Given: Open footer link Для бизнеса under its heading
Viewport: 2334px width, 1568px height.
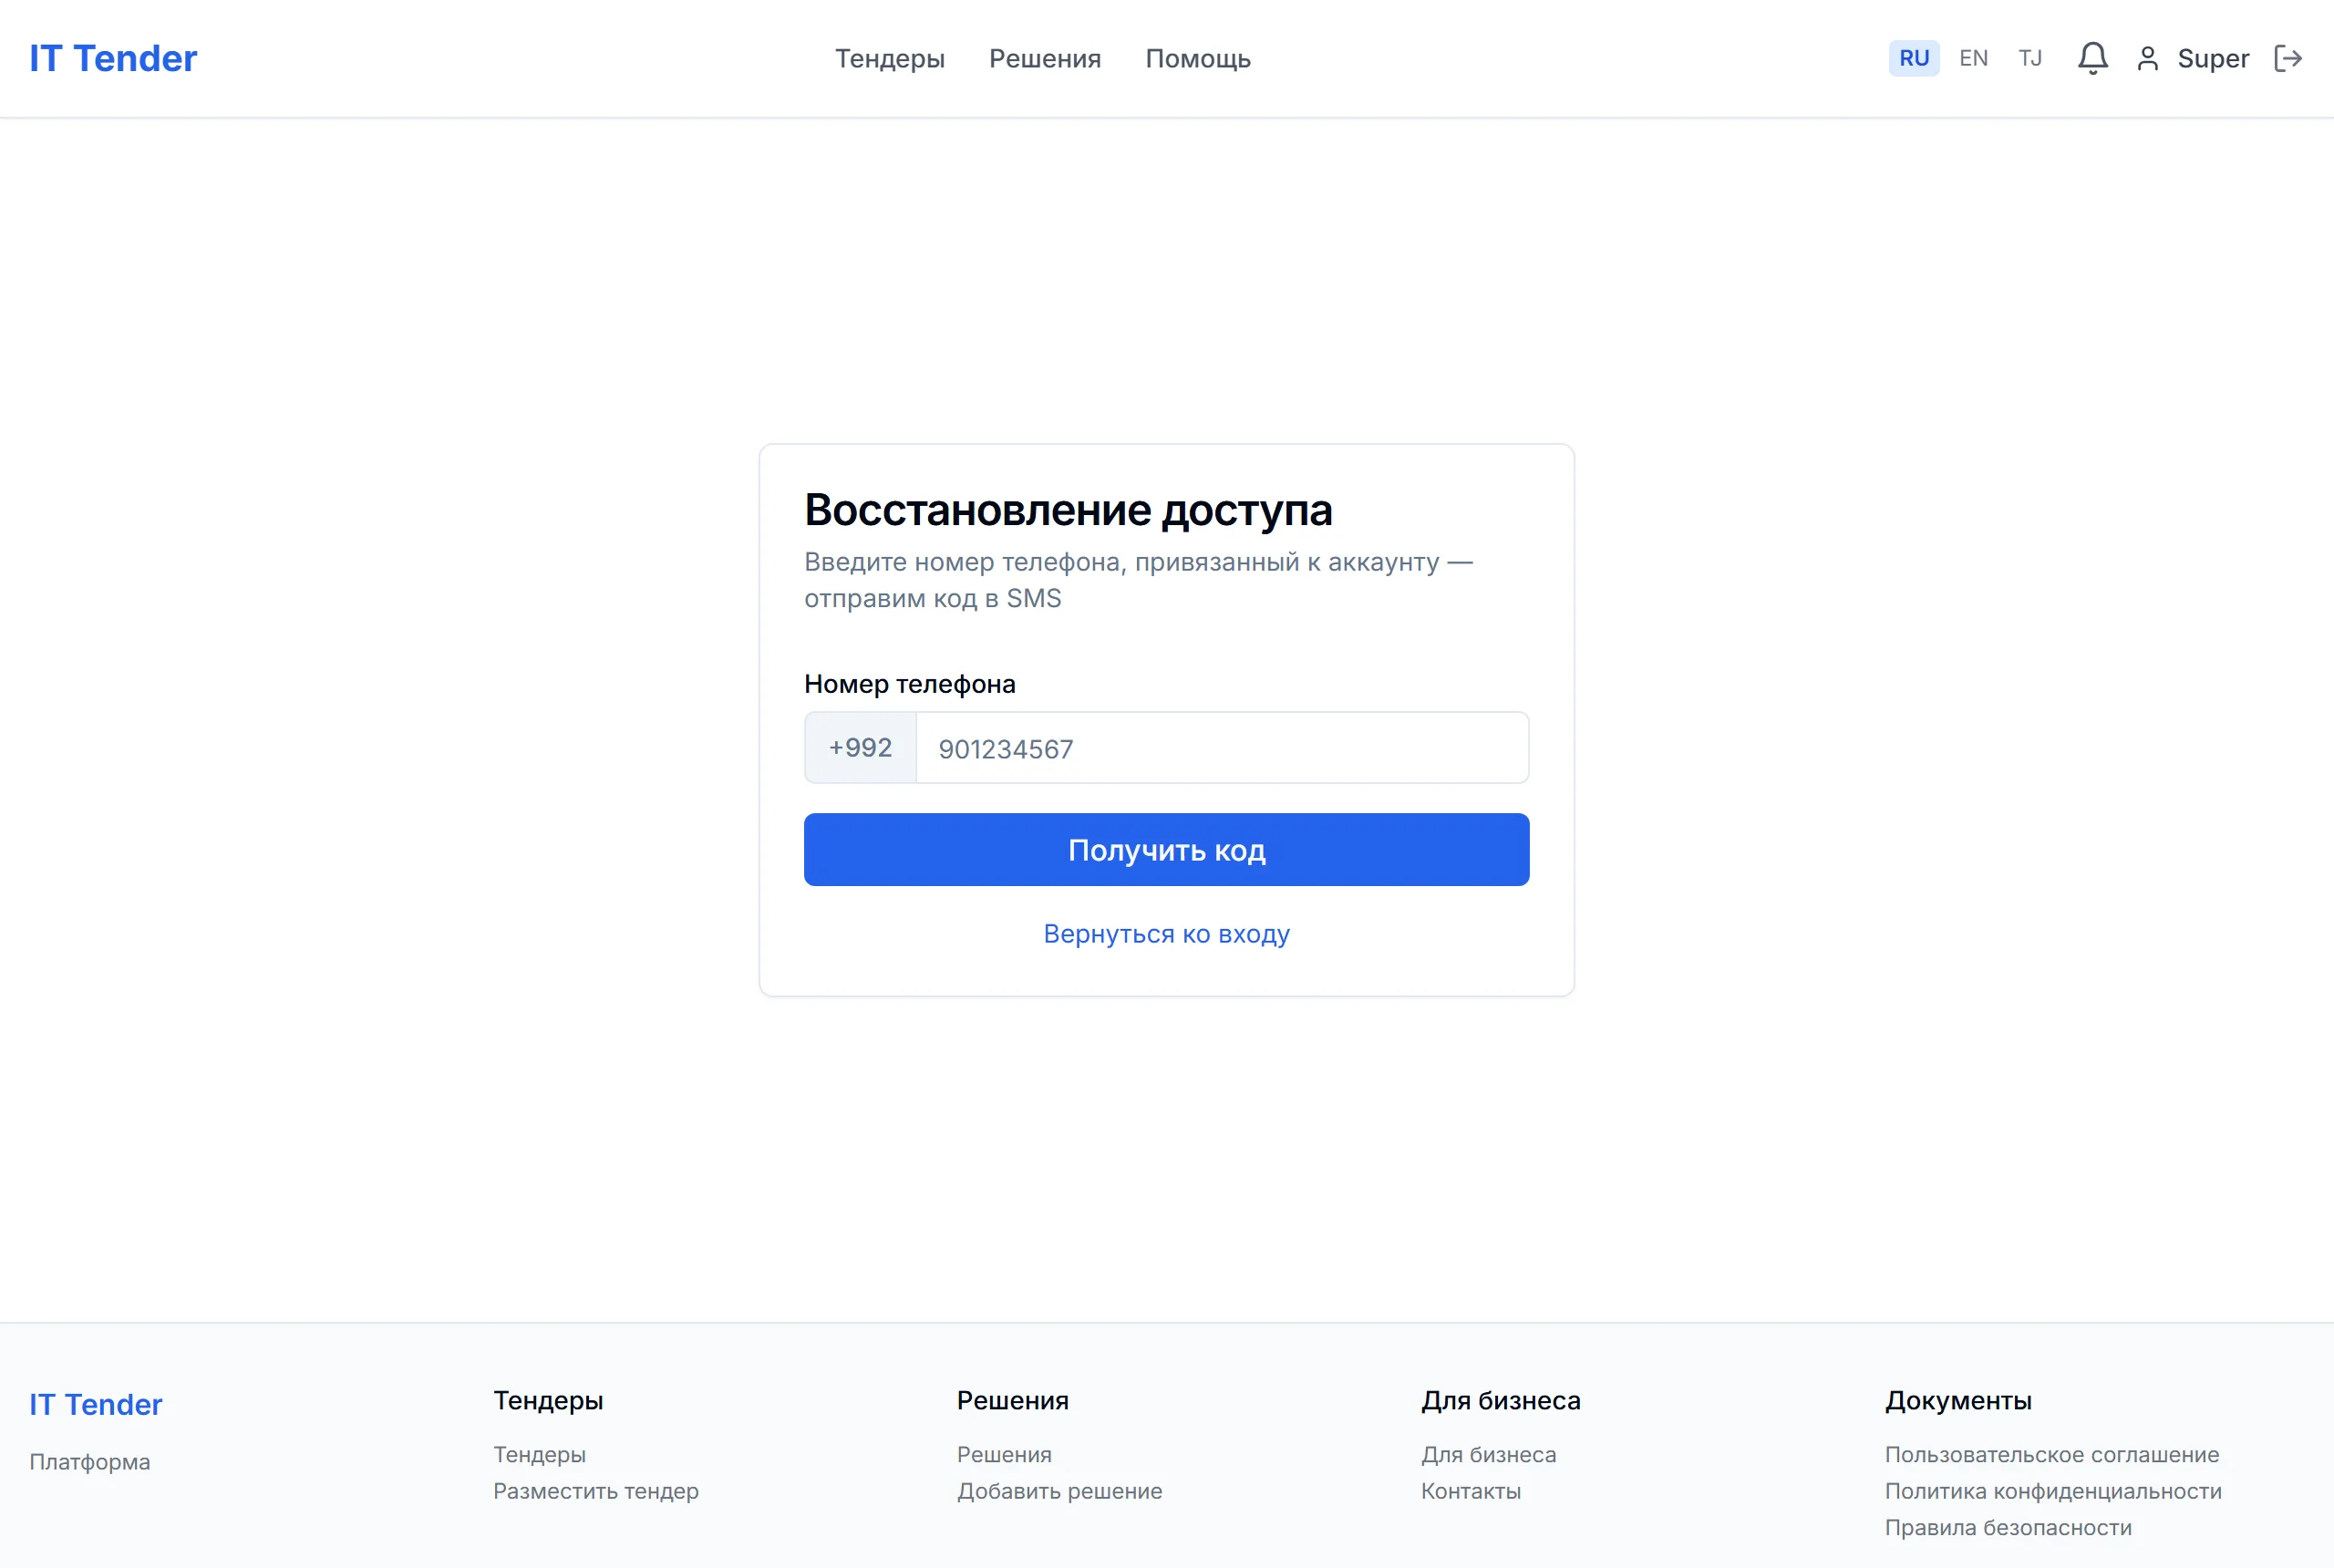Looking at the screenshot, I should 1488,1454.
